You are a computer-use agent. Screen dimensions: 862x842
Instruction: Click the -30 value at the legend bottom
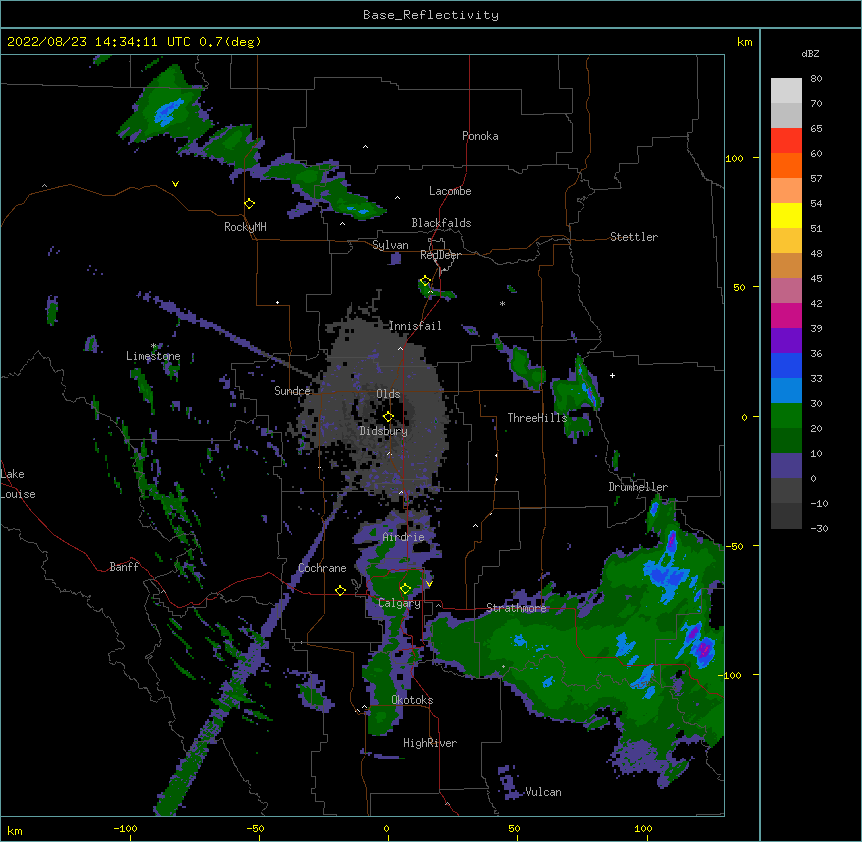click(x=819, y=529)
